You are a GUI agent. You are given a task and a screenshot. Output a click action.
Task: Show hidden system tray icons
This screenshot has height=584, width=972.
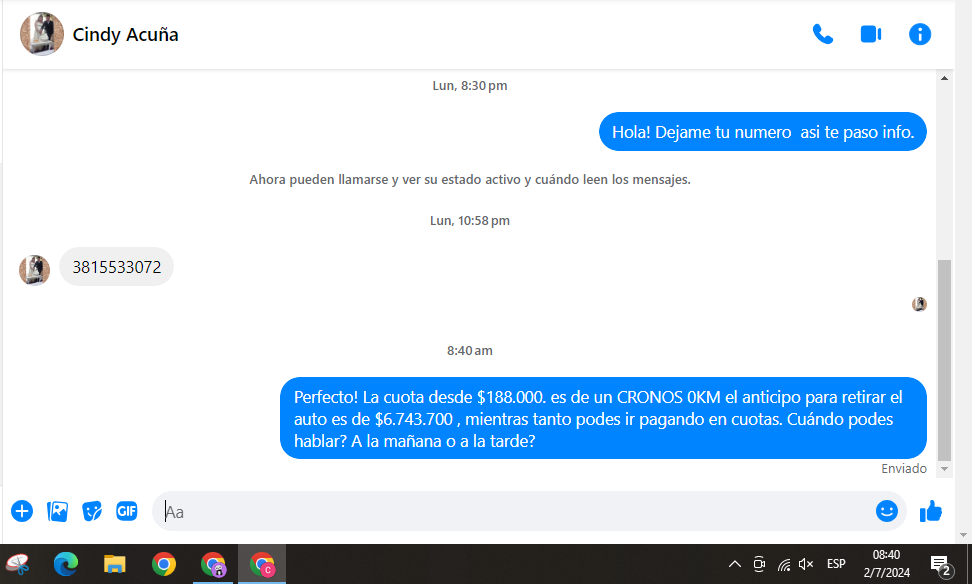[x=734, y=564]
